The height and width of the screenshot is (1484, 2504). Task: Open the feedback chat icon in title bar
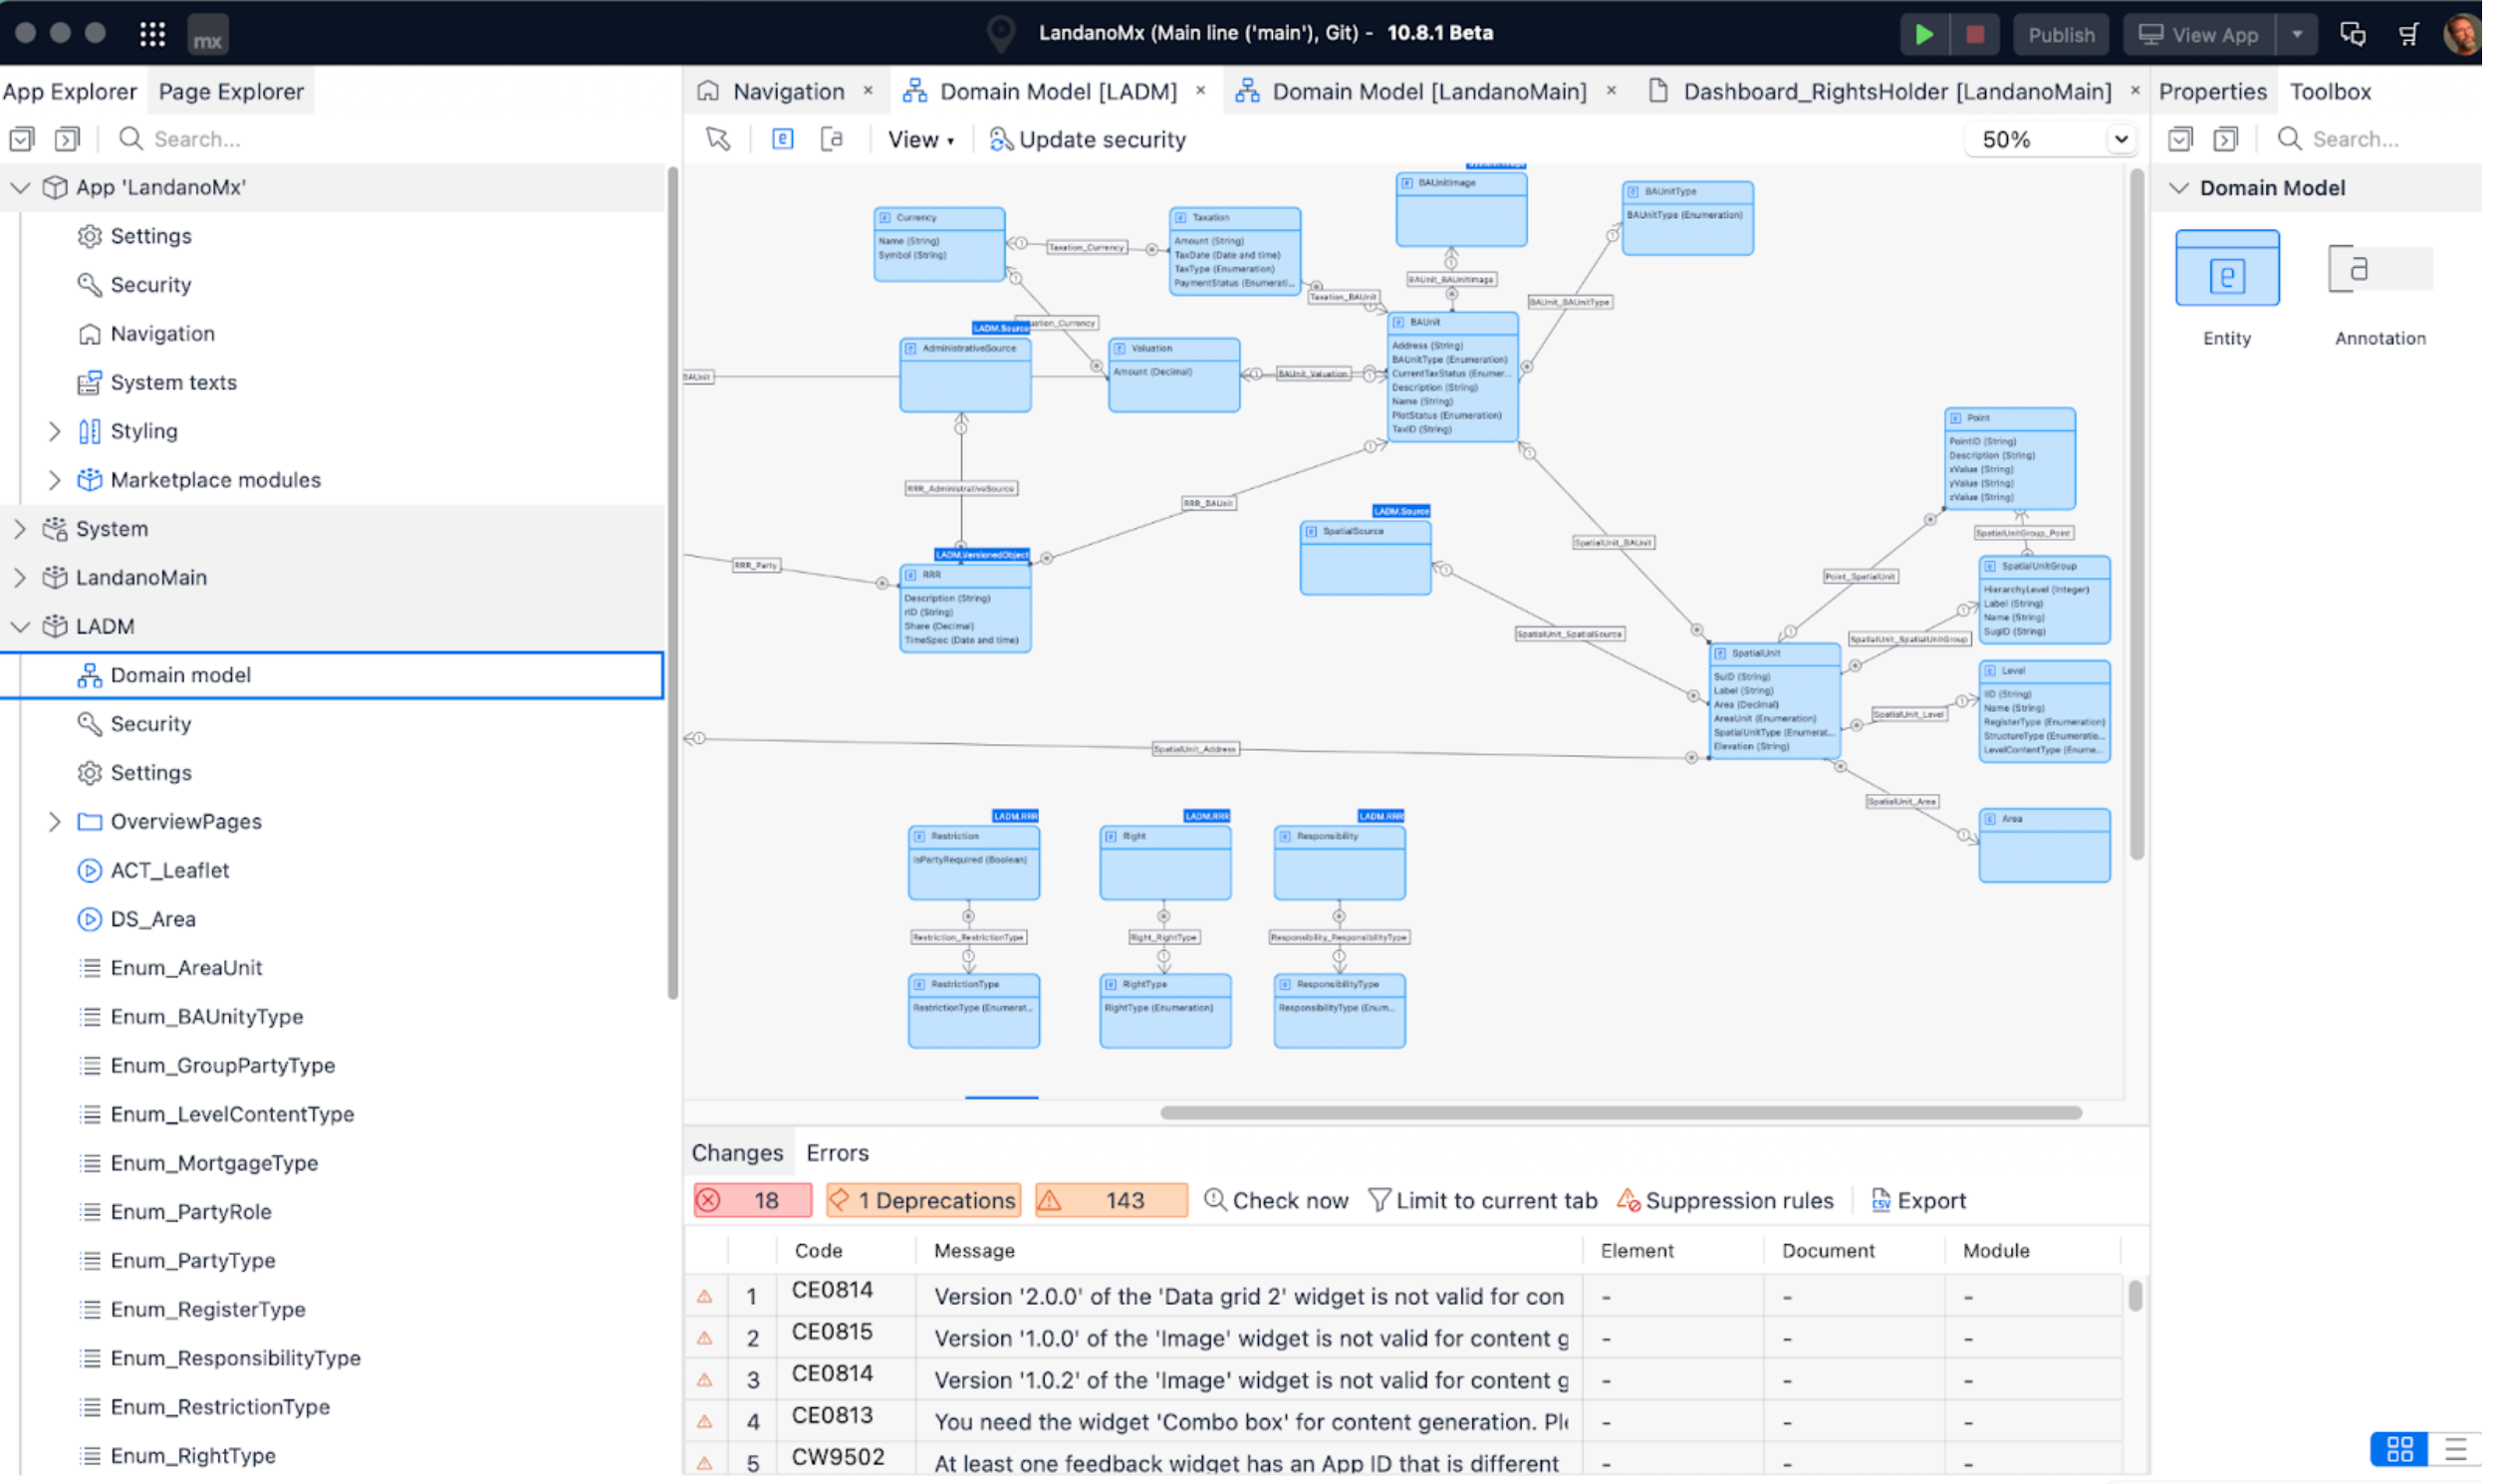pos(2352,34)
